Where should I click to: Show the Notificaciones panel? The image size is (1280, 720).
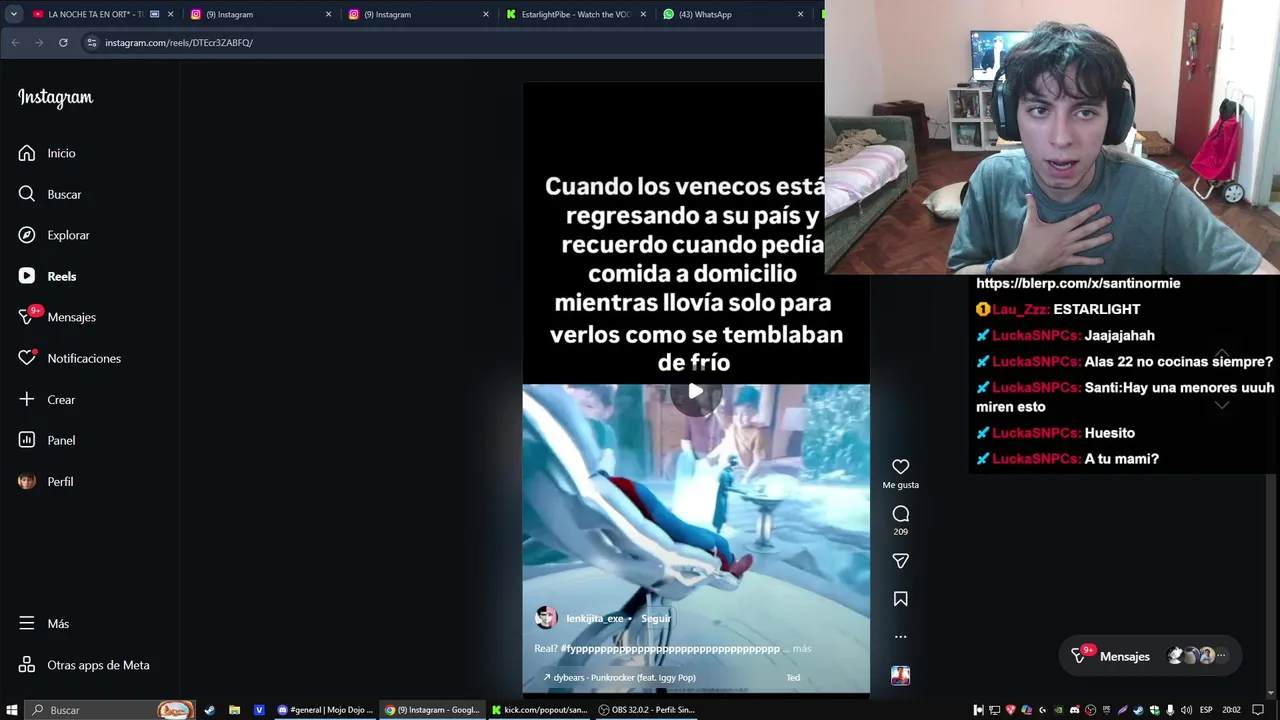click(69, 358)
